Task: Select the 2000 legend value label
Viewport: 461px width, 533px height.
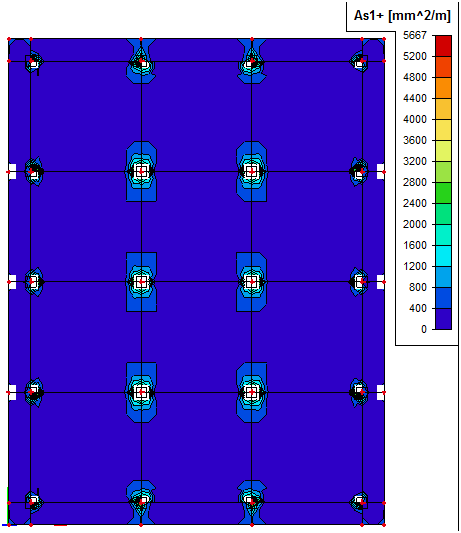Action: pos(414,224)
